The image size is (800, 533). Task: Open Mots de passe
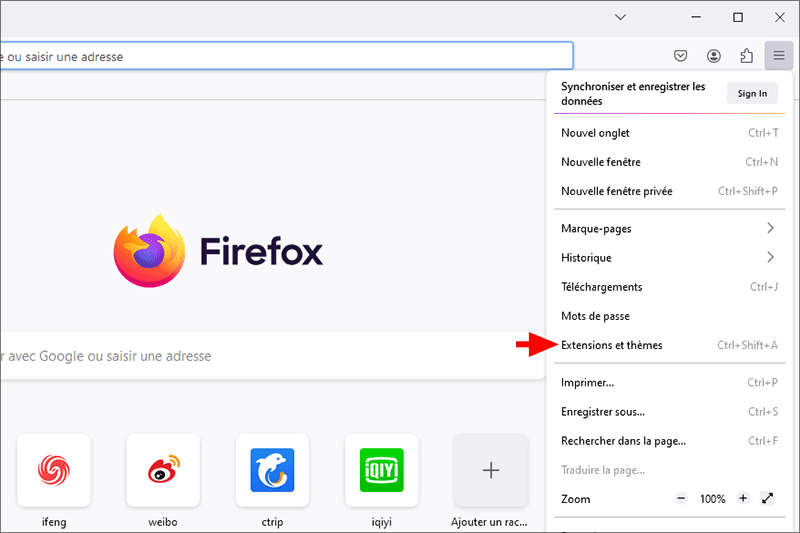pos(669,316)
